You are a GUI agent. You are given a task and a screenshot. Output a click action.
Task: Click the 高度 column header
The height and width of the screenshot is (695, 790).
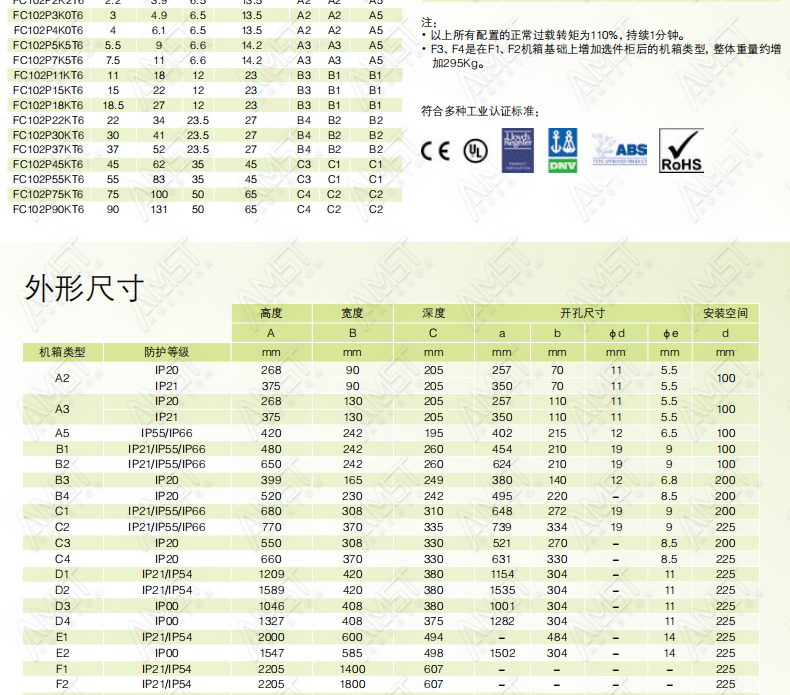(x=271, y=313)
